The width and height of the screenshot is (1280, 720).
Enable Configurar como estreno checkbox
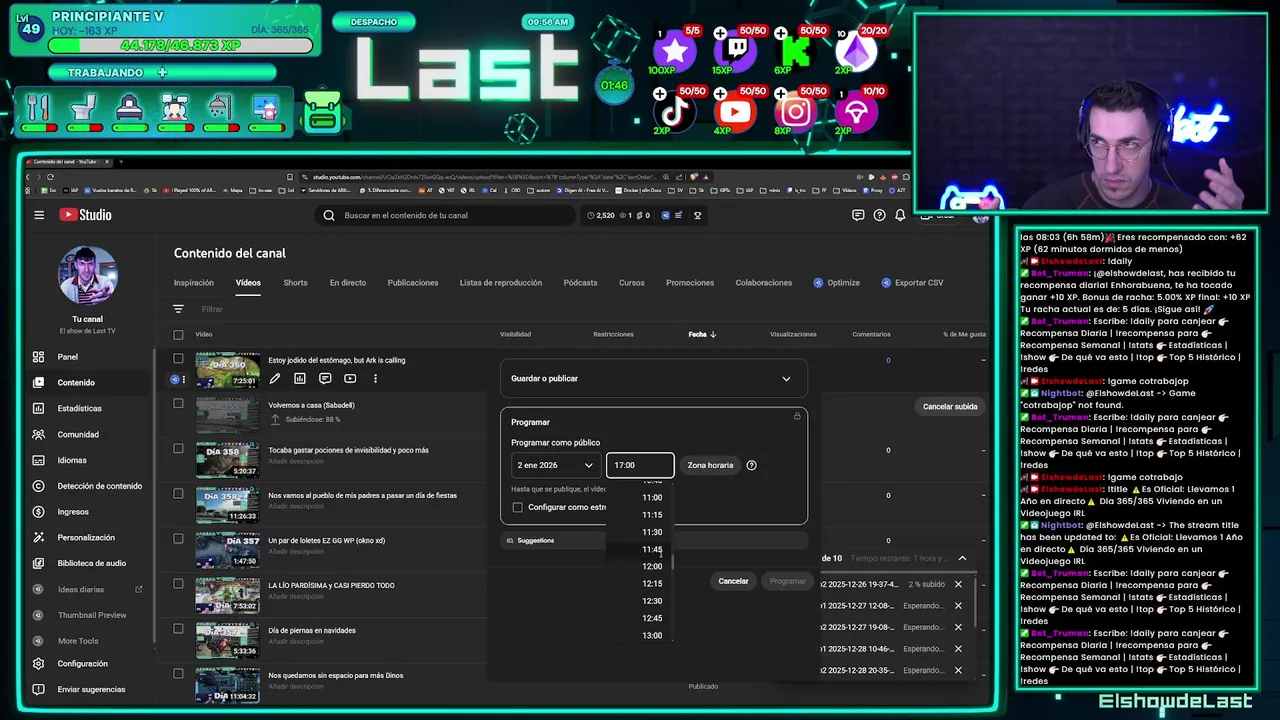click(517, 507)
